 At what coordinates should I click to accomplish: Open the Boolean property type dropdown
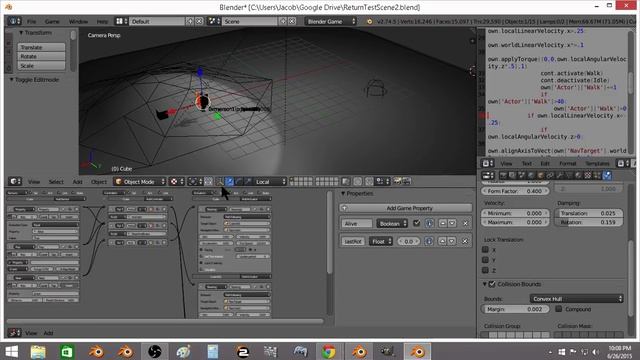pos(392,224)
